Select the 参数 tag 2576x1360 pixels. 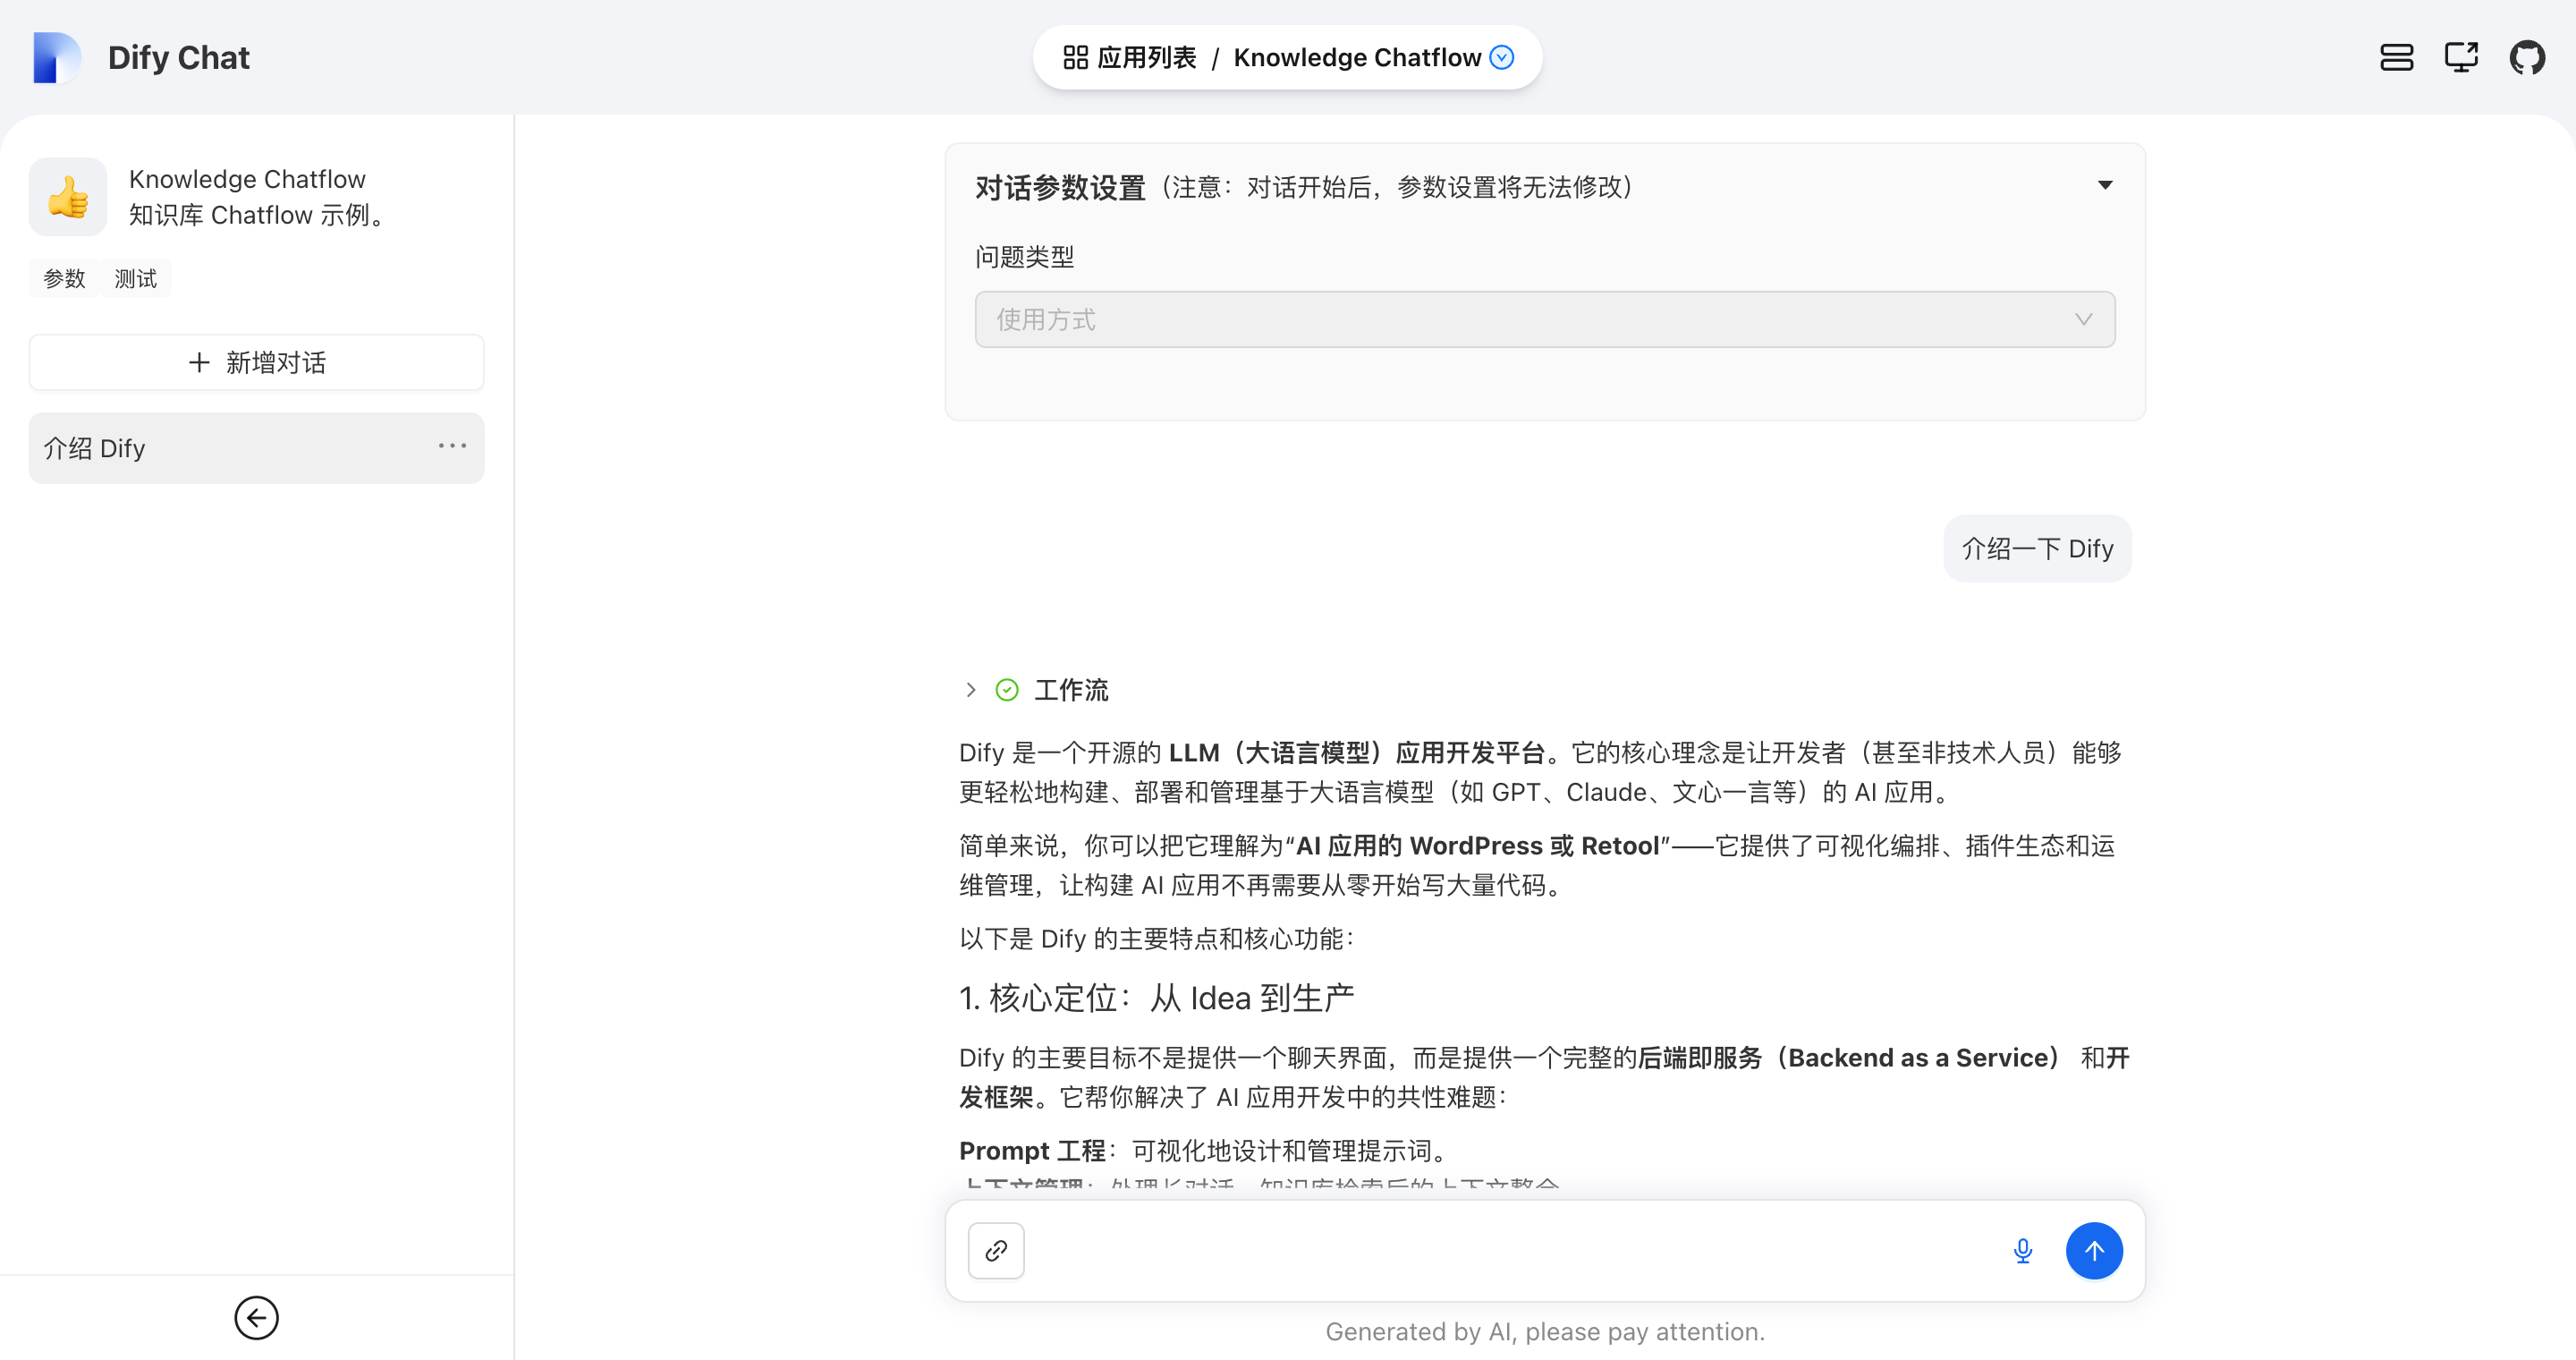tap(65, 278)
